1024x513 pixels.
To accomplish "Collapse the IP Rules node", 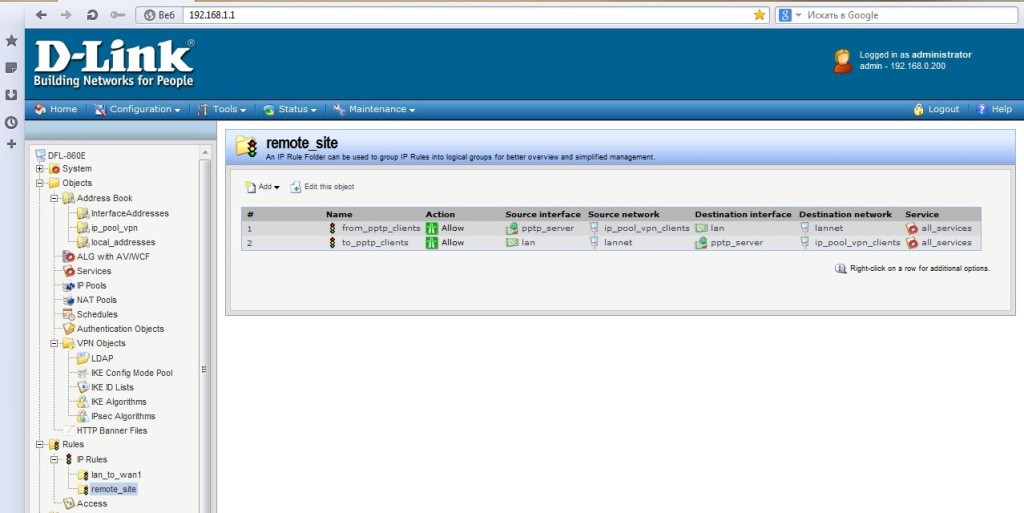I will click(54, 459).
